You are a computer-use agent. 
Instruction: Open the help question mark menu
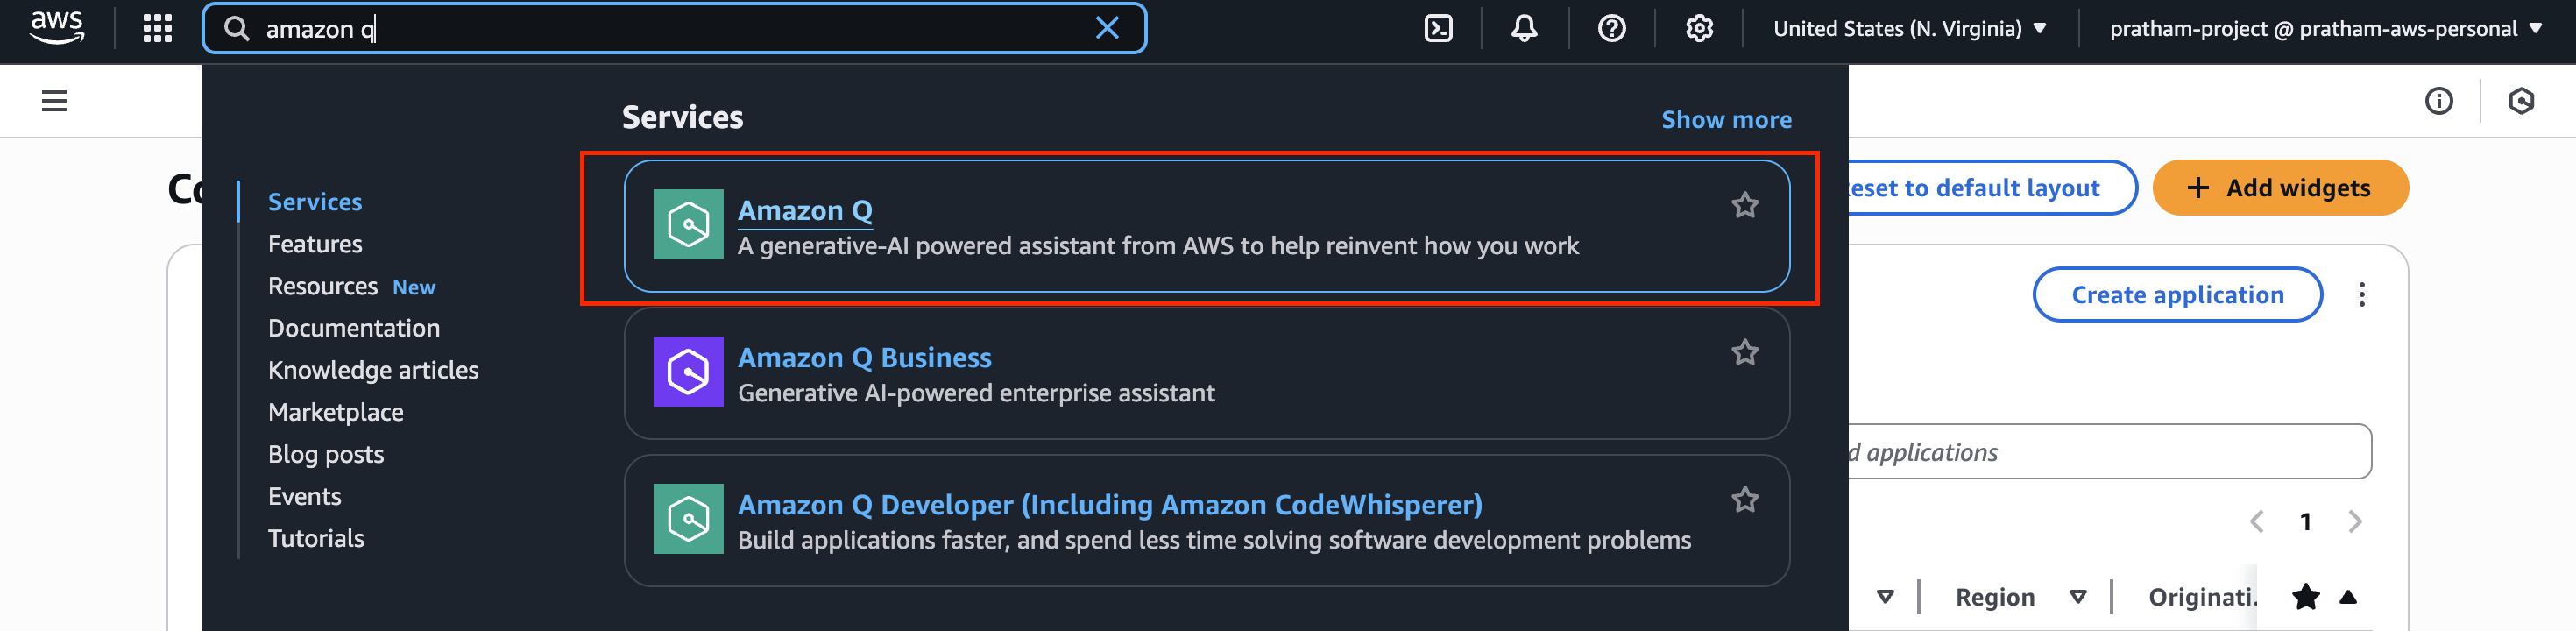[x=1611, y=28]
